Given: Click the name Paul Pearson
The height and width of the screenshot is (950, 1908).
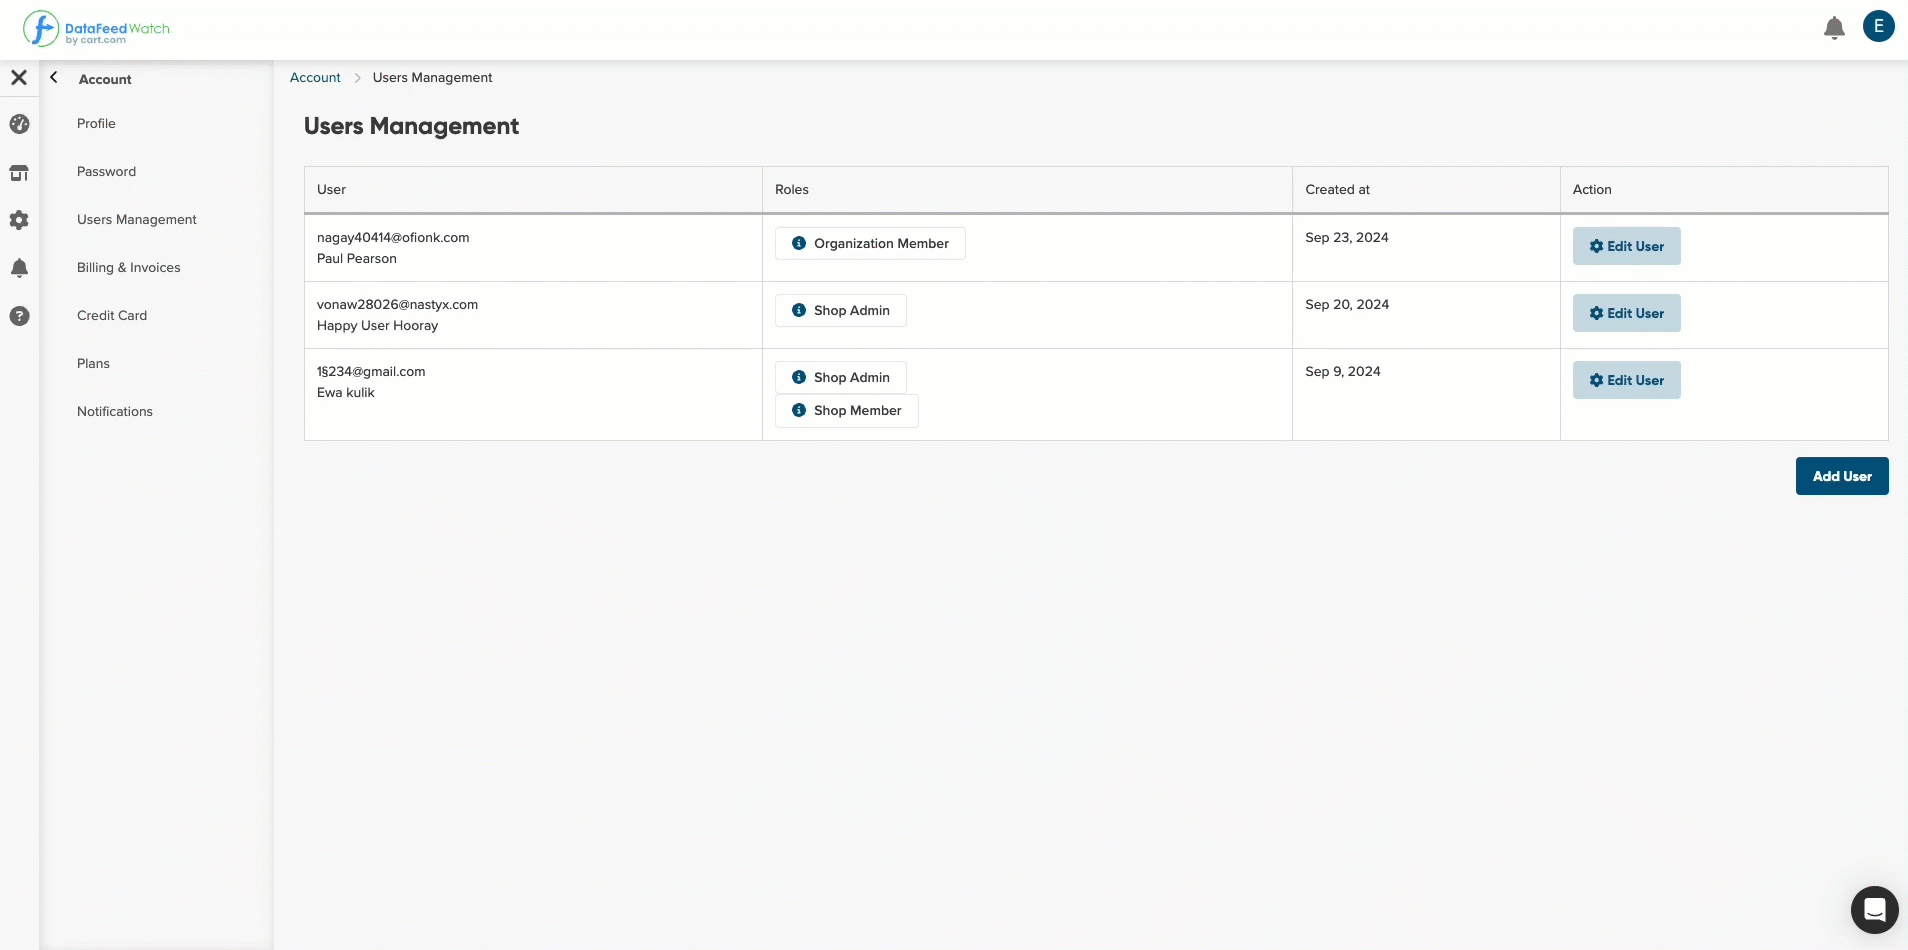Looking at the screenshot, I should [x=357, y=258].
